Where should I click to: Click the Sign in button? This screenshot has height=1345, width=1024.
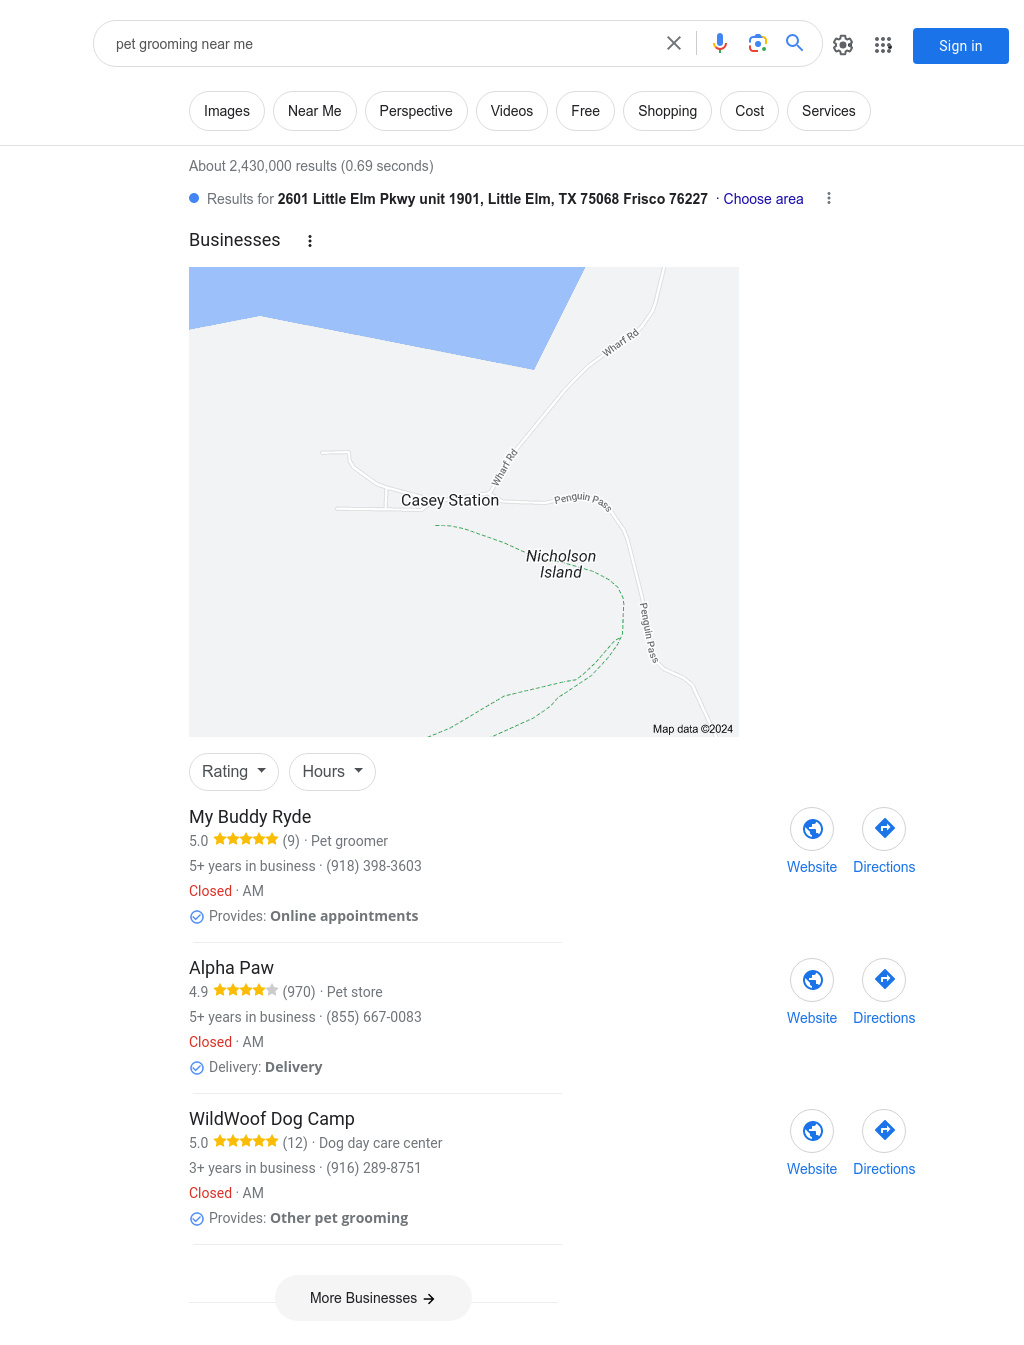pyautogui.click(x=960, y=46)
